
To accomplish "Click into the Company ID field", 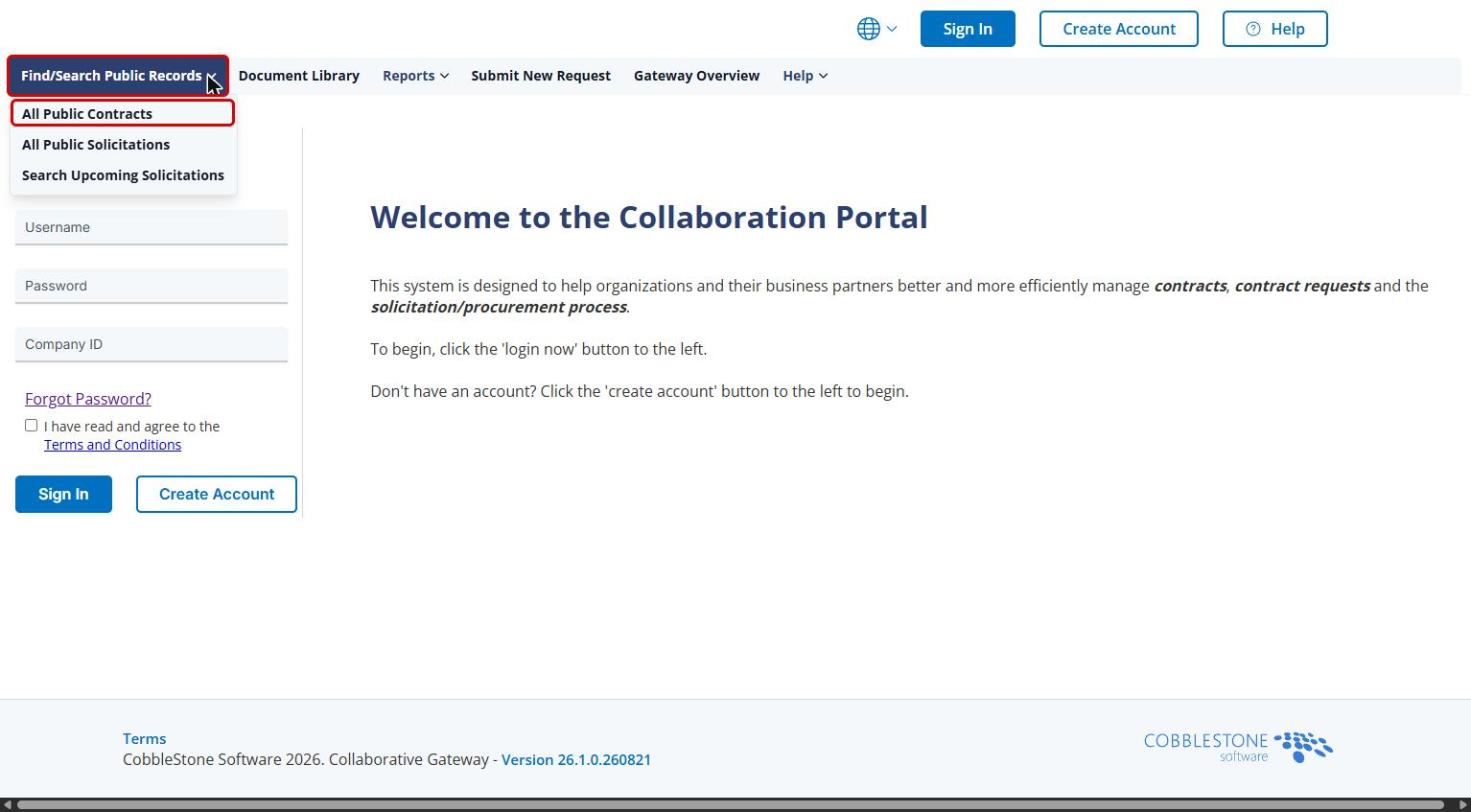I will (151, 344).
